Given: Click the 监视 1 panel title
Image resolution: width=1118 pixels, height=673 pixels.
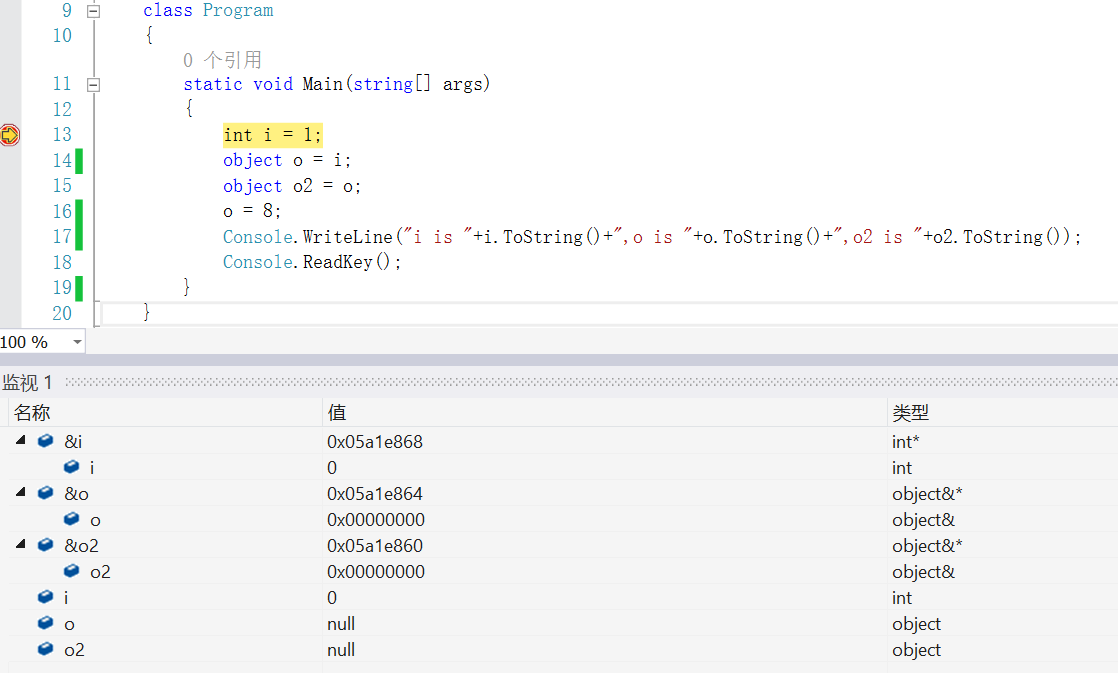Looking at the screenshot, I should (x=27, y=383).
